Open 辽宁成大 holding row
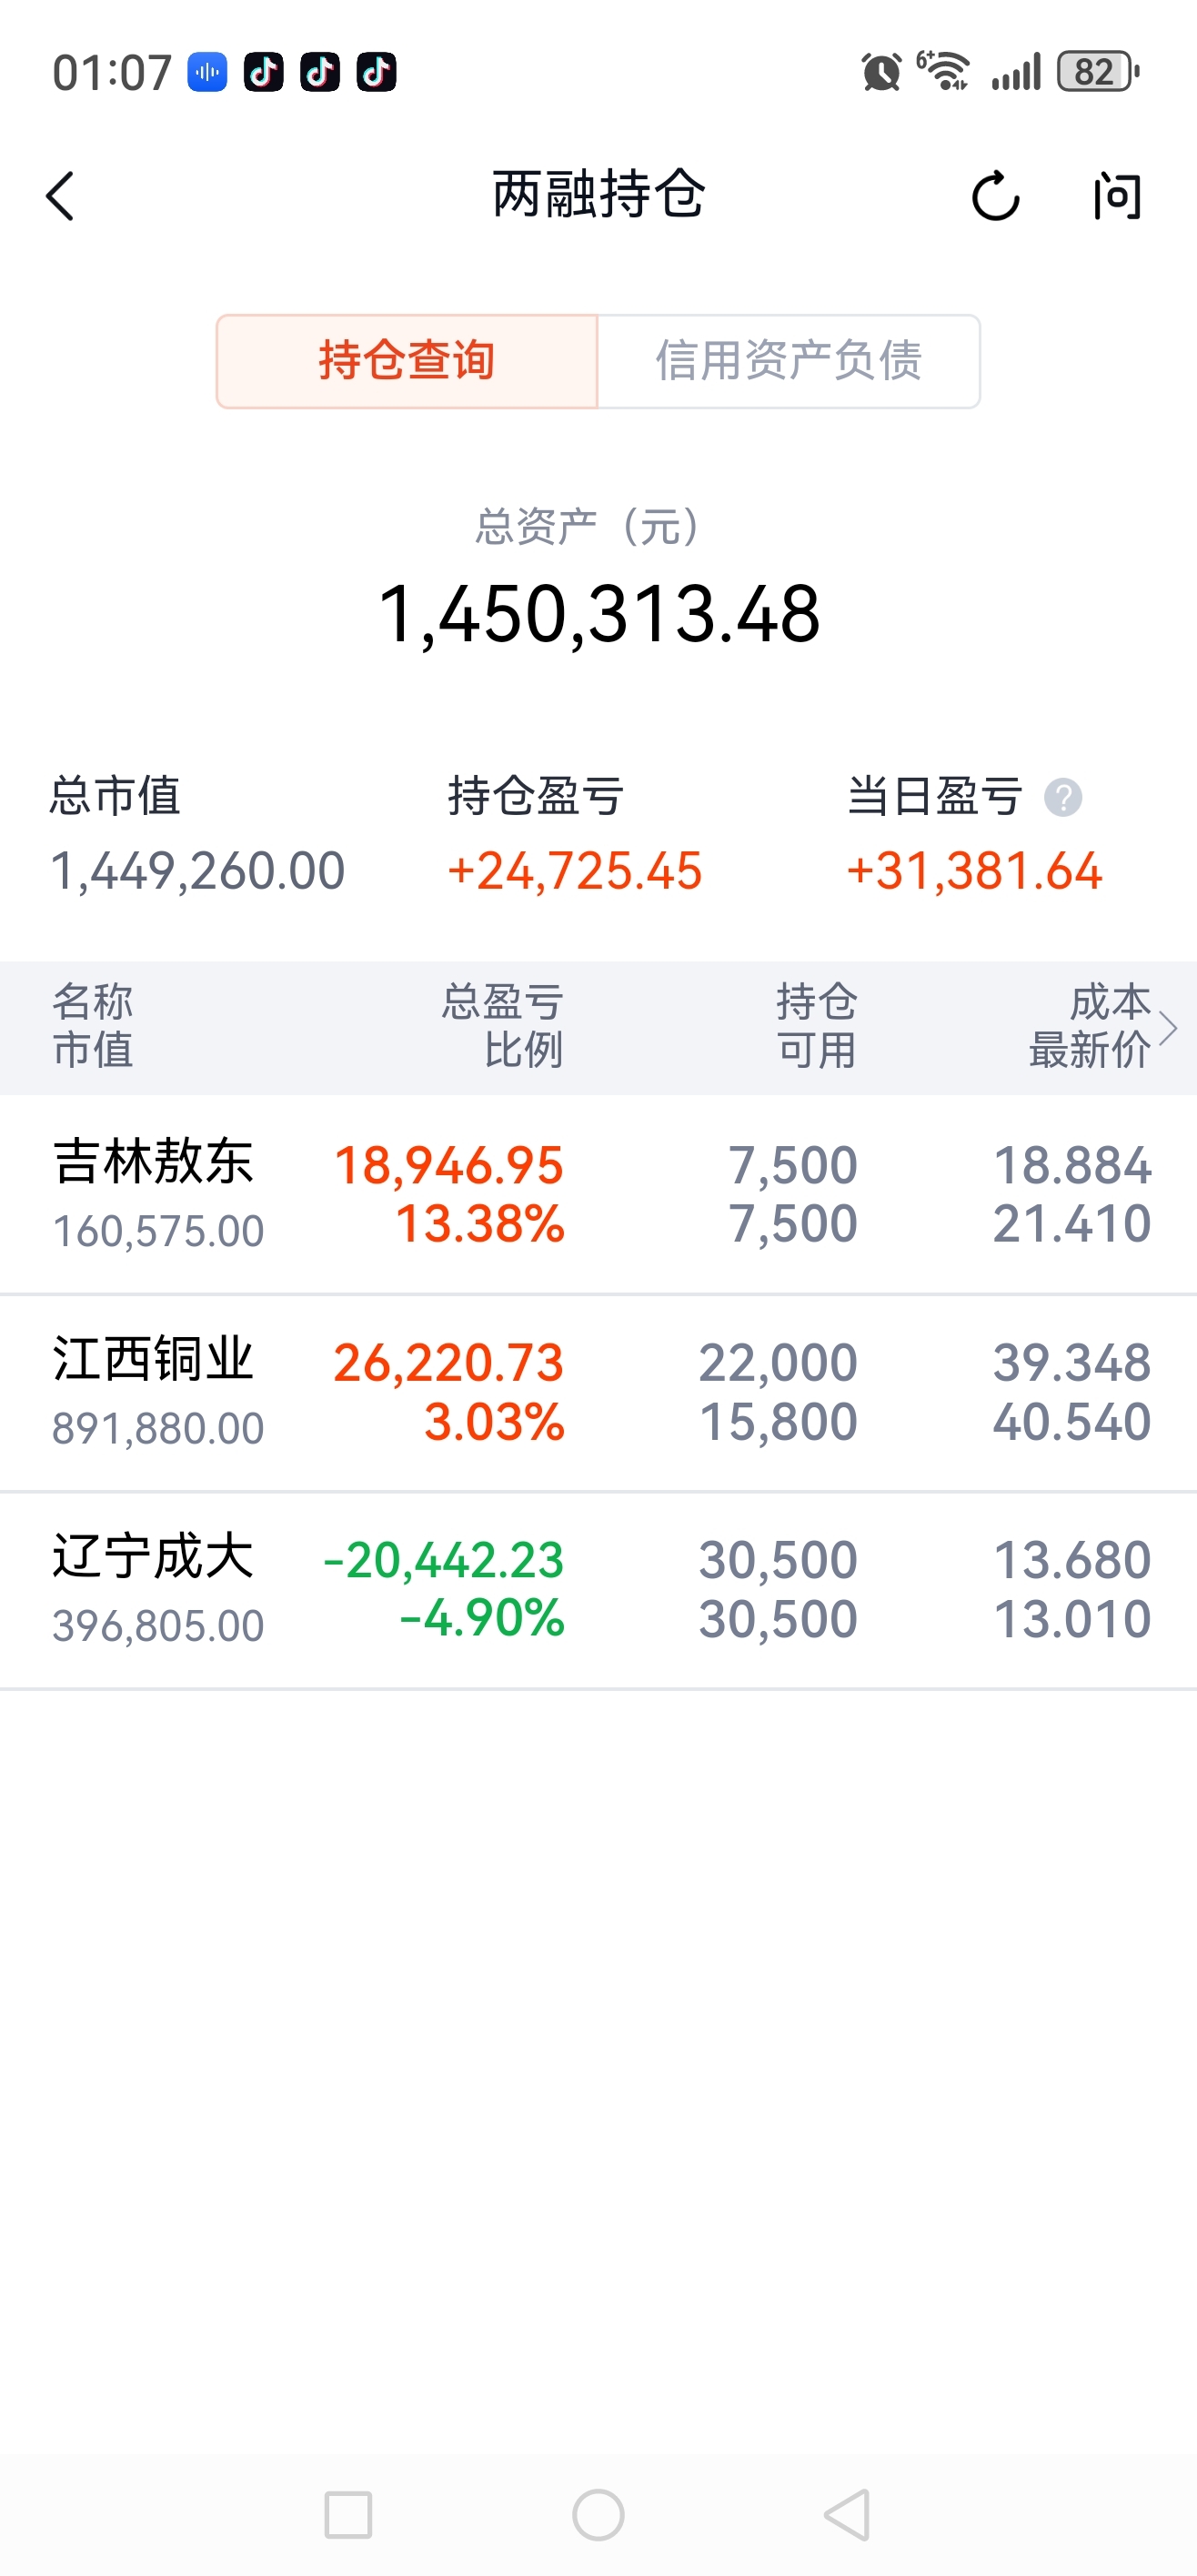 coord(598,1590)
